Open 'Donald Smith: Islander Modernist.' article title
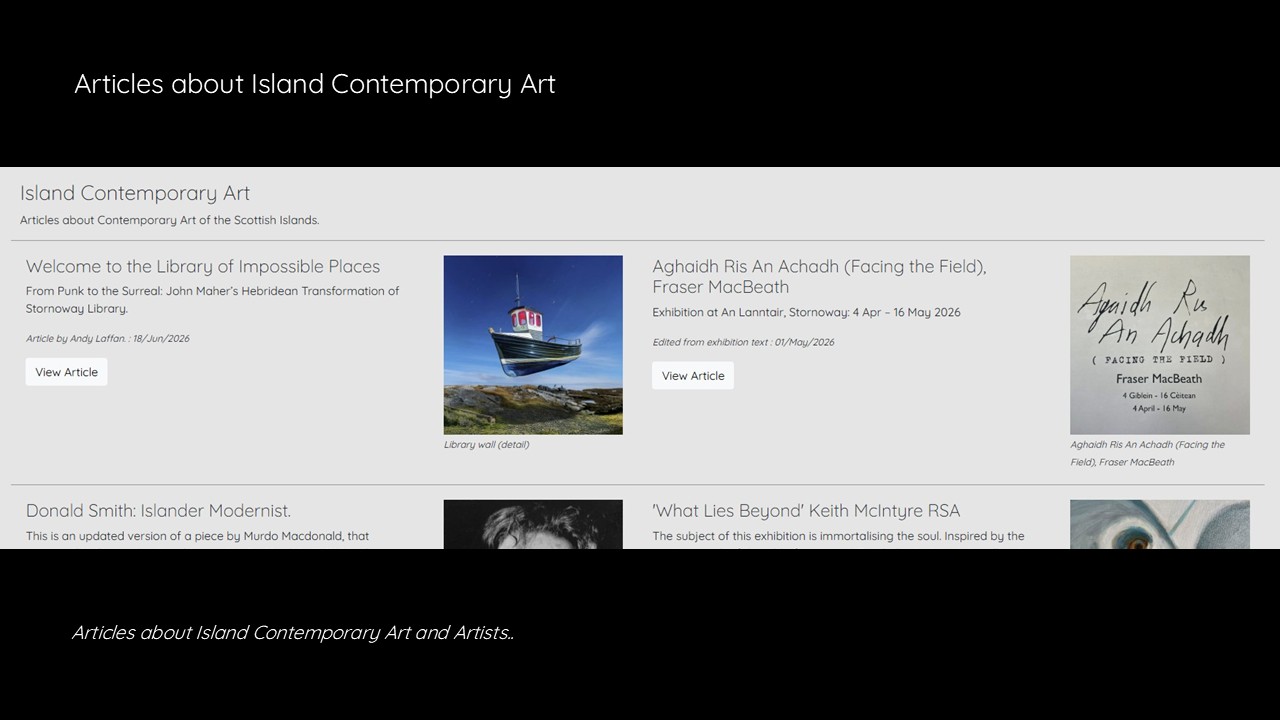 (158, 511)
